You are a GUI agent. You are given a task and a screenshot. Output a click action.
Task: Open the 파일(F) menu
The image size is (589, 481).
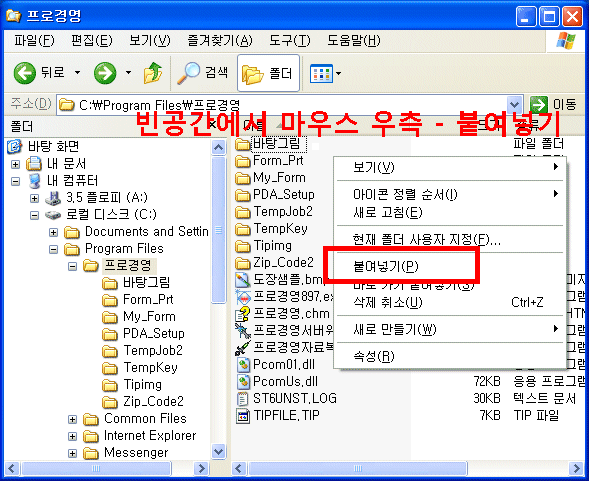pyautogui.click(x=34, y=40)
